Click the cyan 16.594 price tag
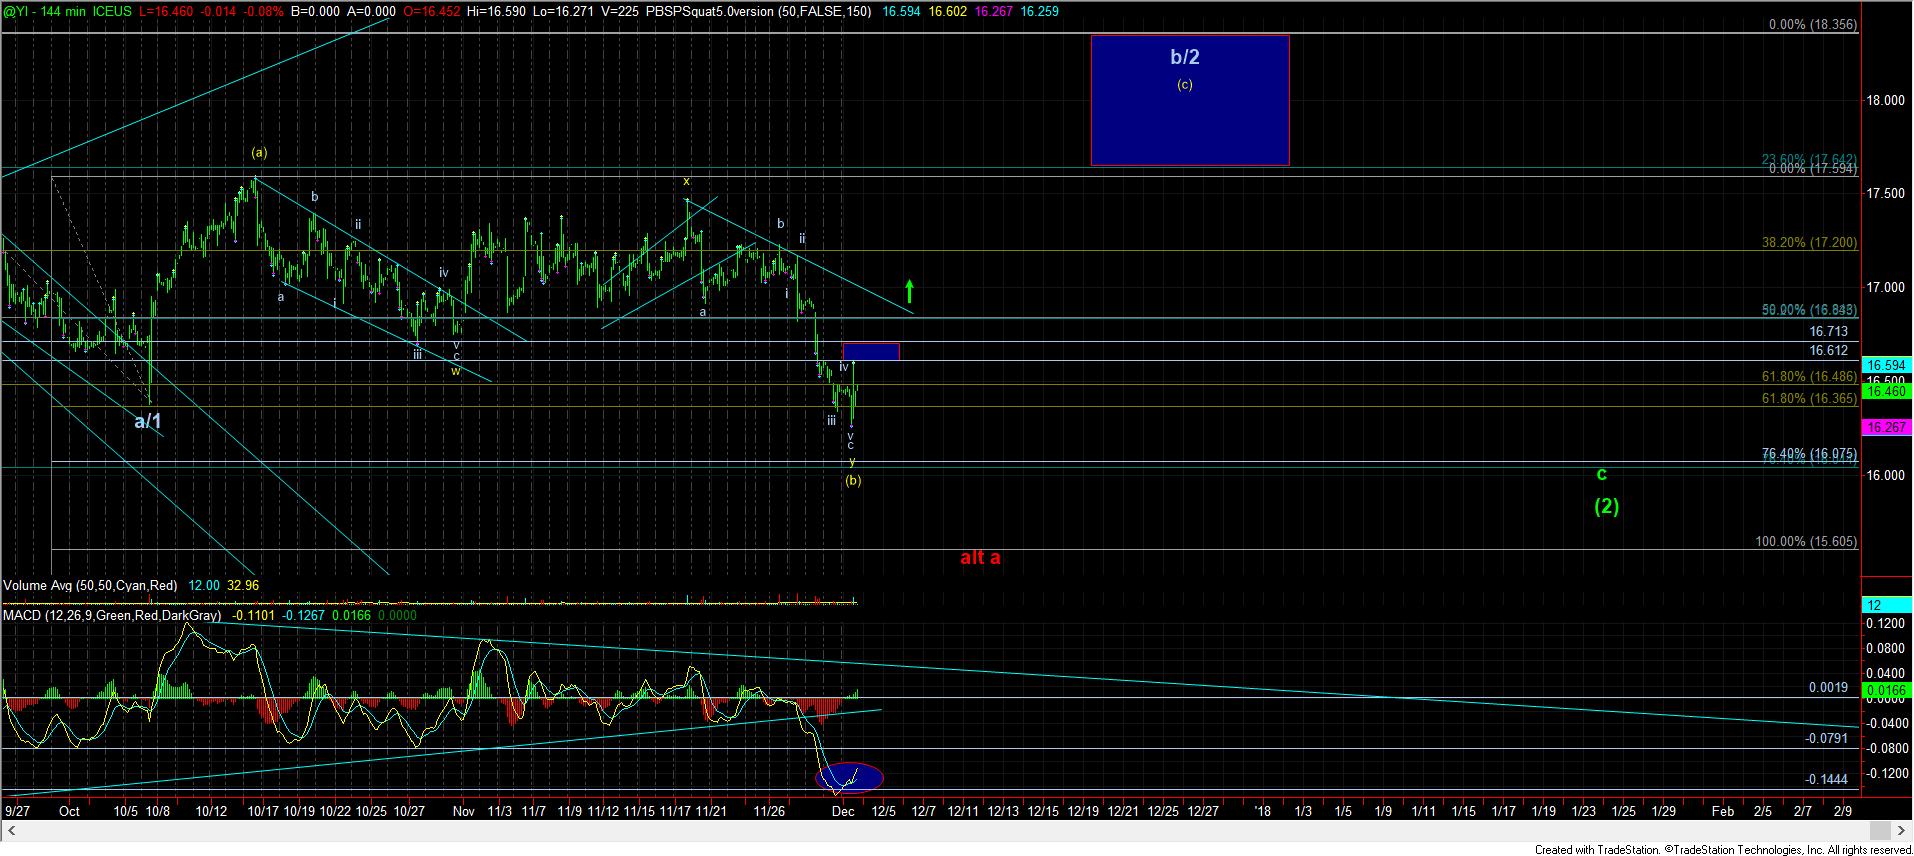 (1885, 366)
